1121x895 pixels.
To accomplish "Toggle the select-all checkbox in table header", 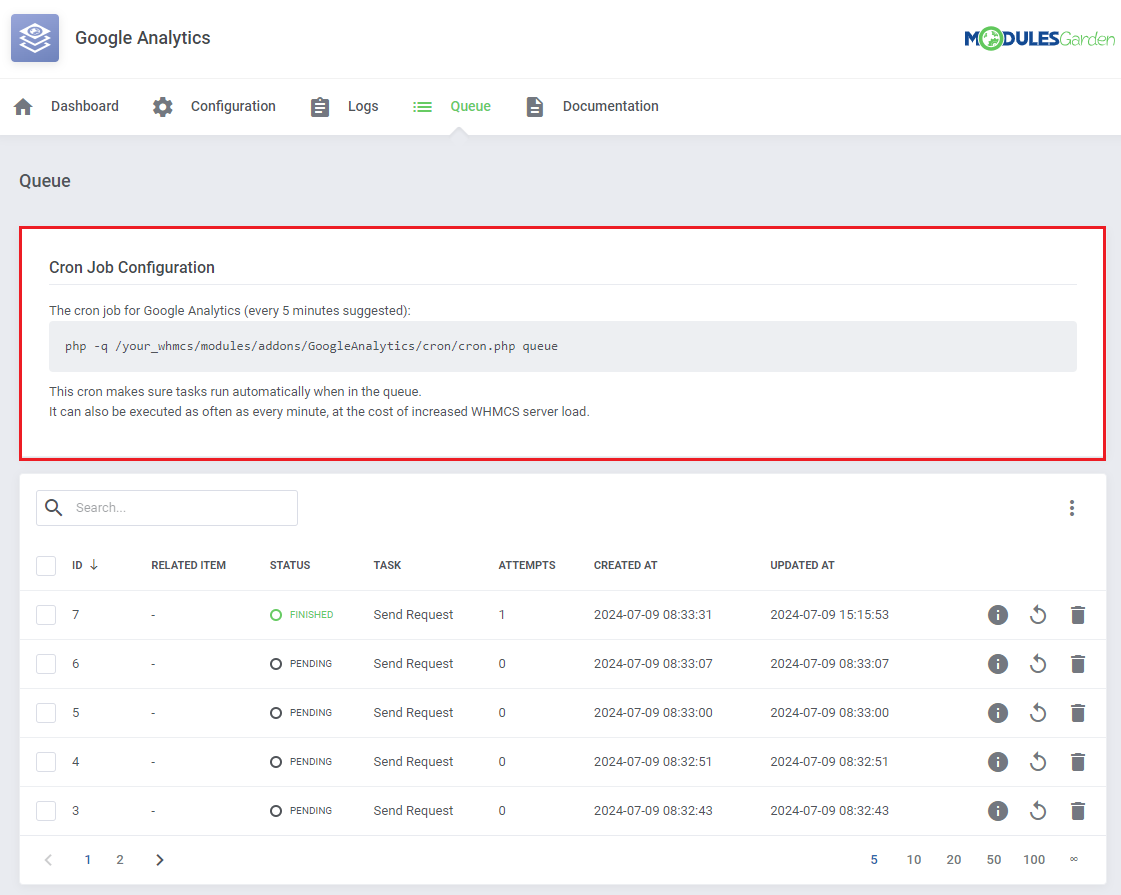I will (x=46, y=565).
